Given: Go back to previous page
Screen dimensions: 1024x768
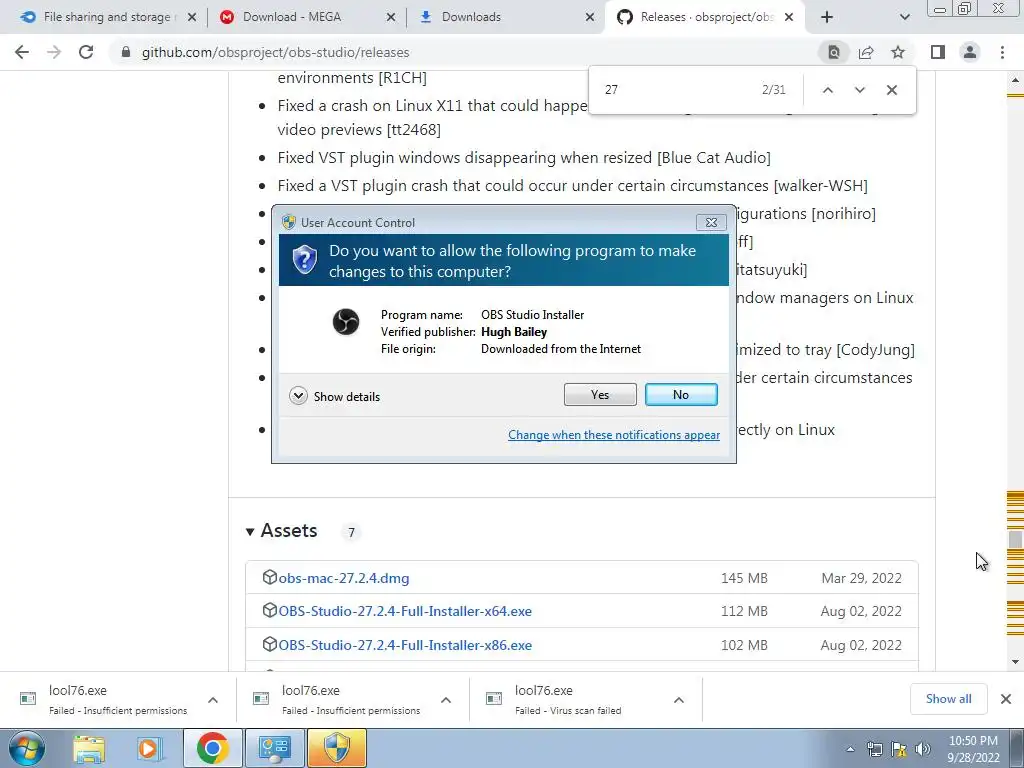Looking at the screenshot, I should (x=22, y=52).
